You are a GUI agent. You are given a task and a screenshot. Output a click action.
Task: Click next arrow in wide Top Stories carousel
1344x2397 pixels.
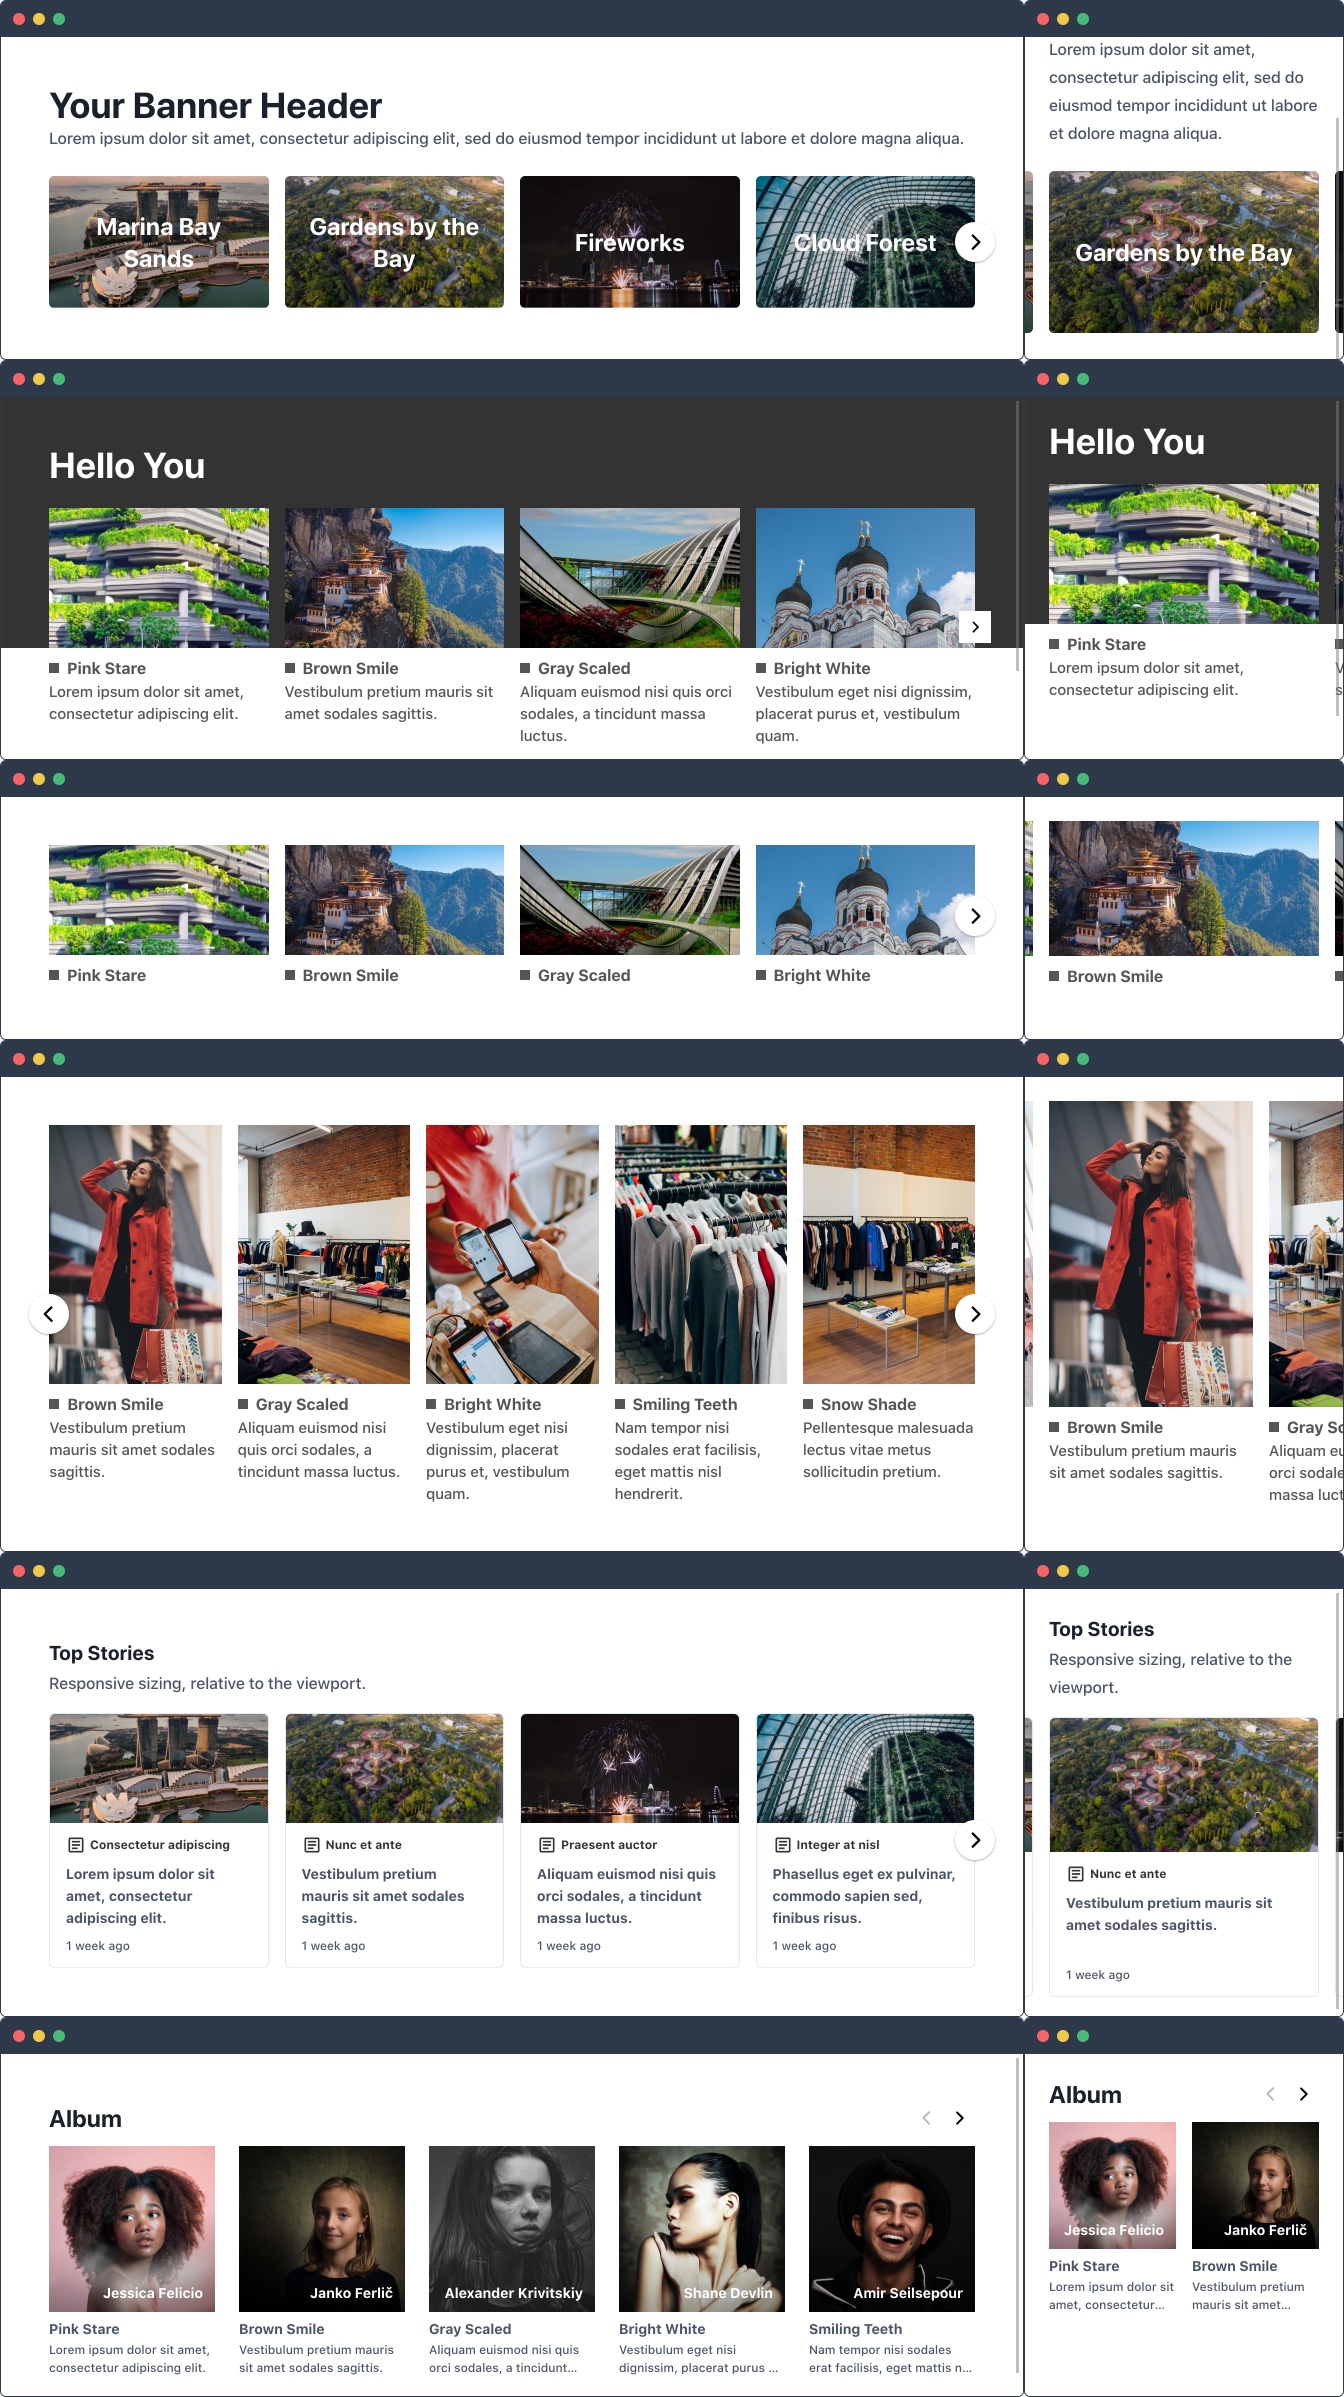tap(975, 1840)
